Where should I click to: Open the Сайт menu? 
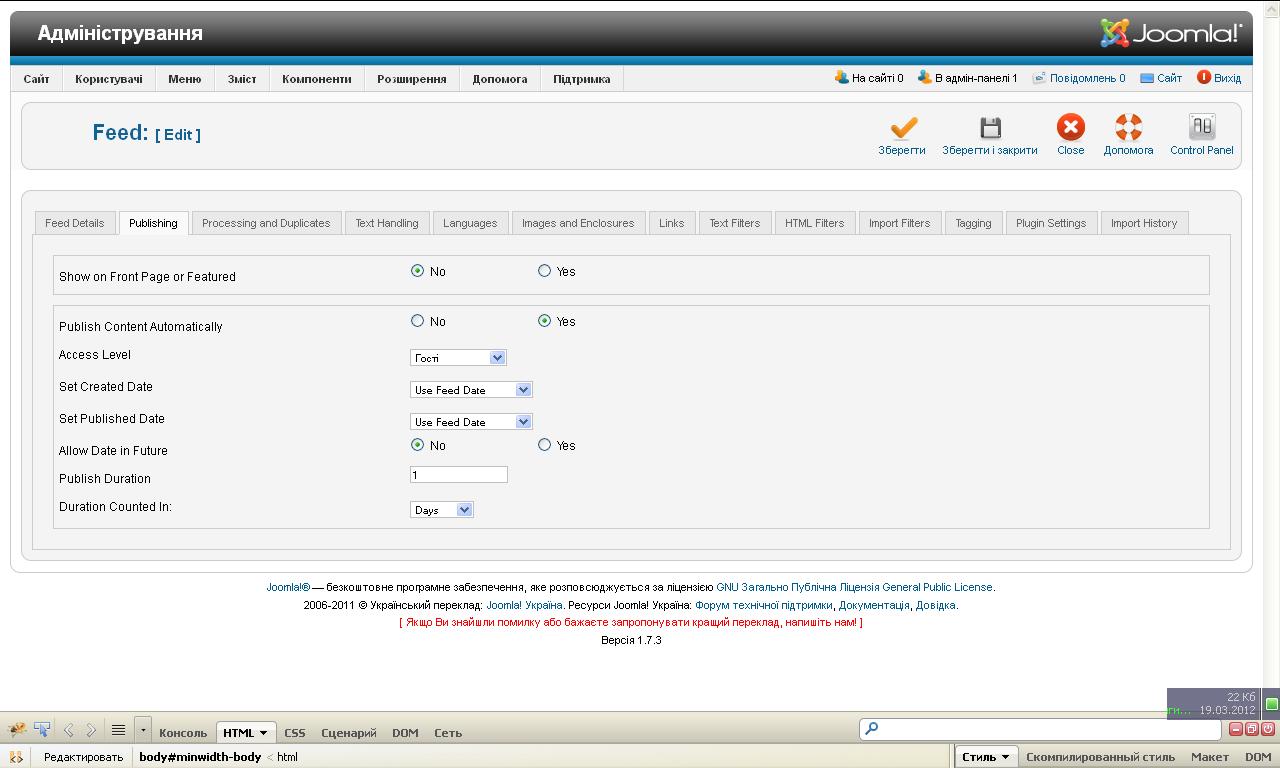point(37,79)
